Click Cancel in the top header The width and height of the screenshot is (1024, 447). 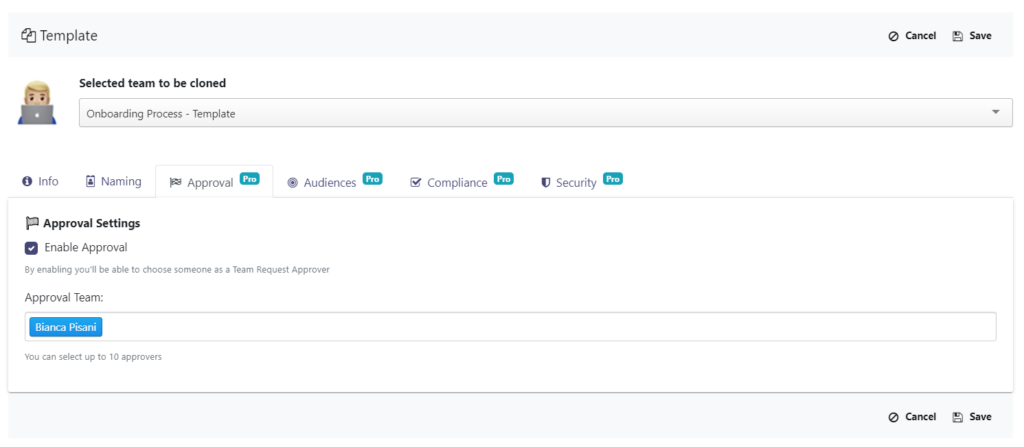click(x=912, y=36)
